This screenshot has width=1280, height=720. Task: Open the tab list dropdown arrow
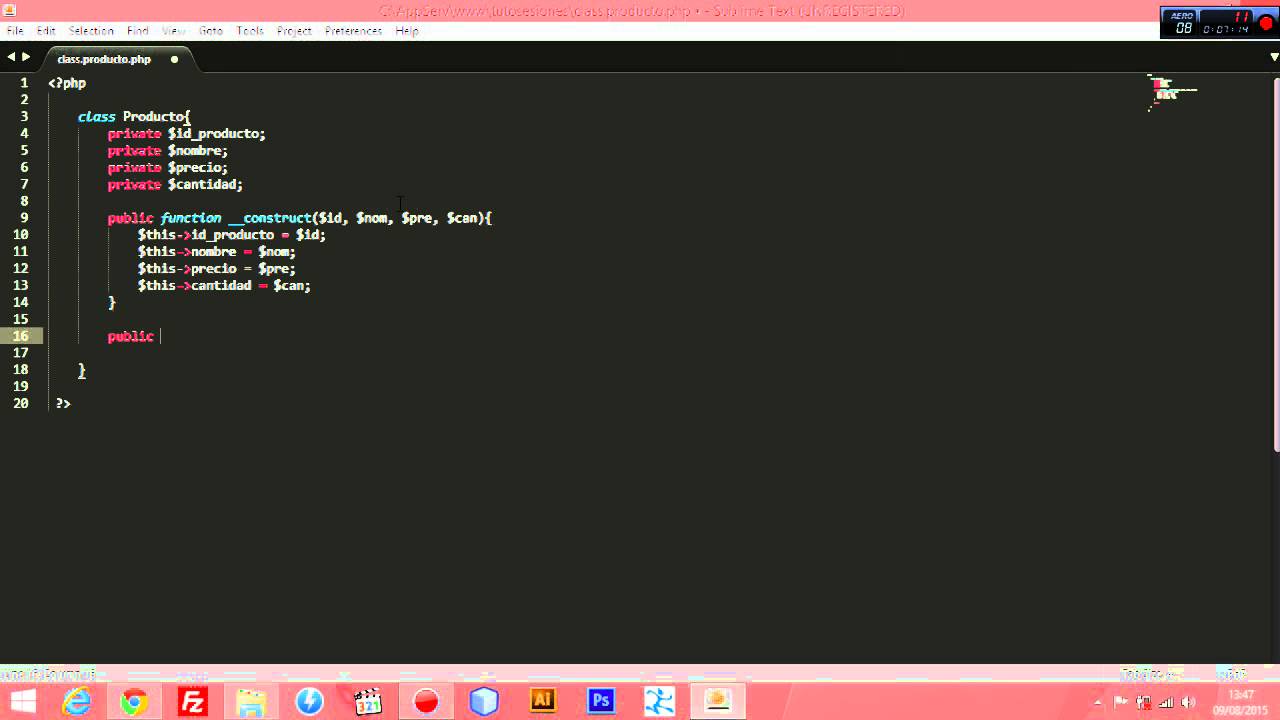[1273, 58]
